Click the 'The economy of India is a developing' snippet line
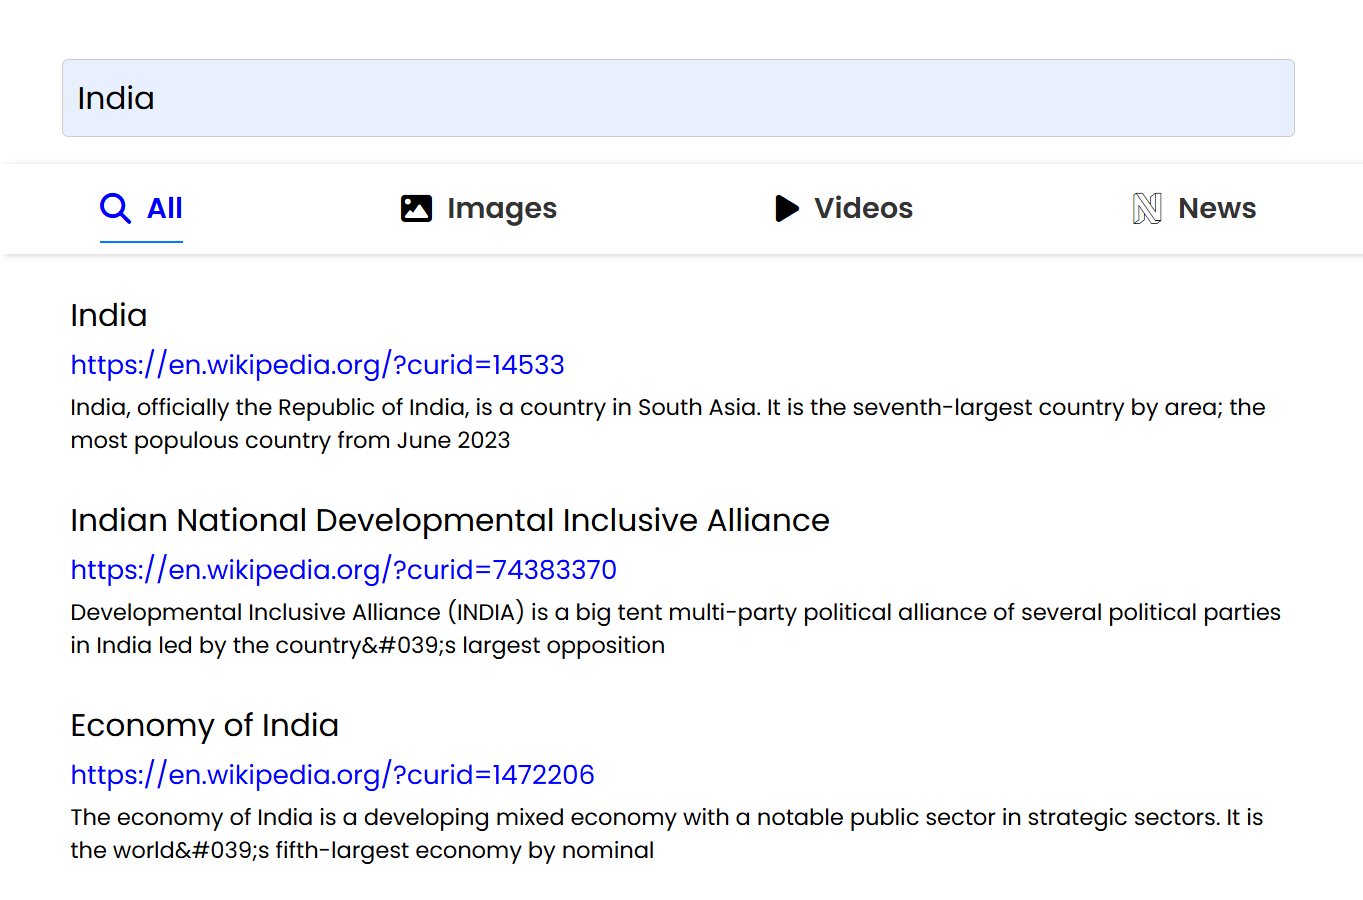Viewport: 1363px width, 900px height. pyautogui.click(x=667, y=817)
